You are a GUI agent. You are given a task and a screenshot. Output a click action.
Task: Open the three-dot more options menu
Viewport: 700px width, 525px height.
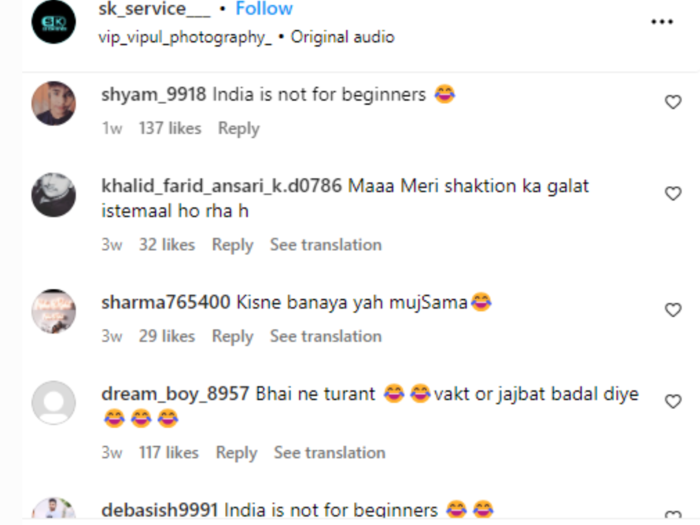pyautogui.click(x=662, y=21)
